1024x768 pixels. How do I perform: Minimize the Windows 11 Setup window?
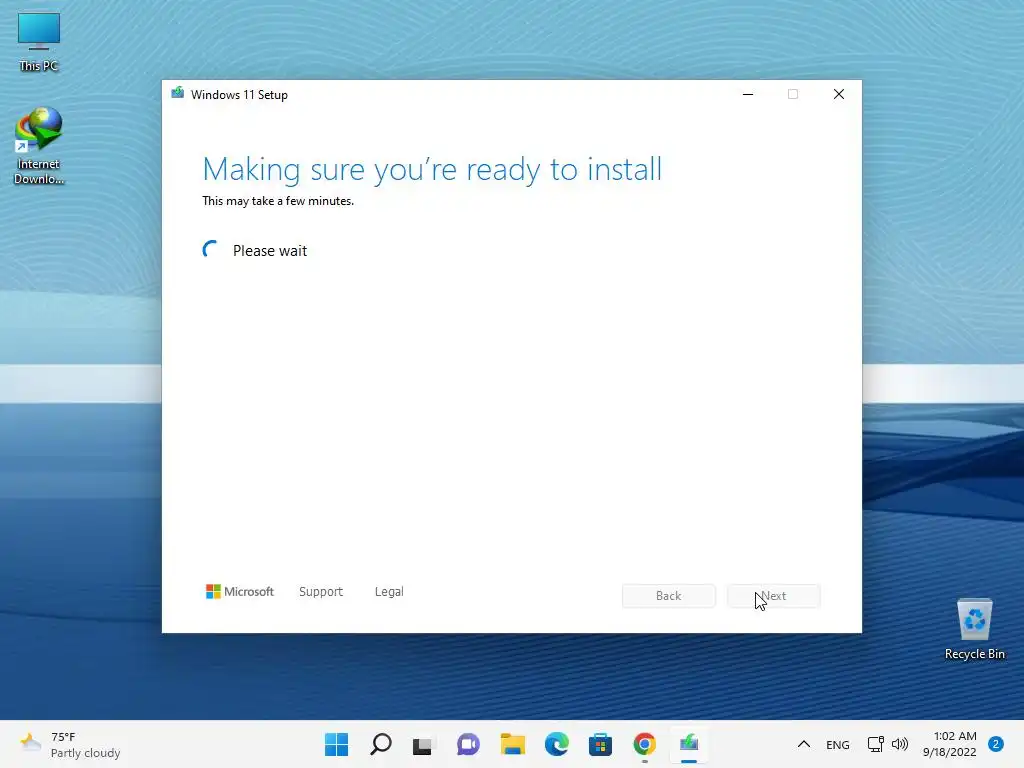[x=748, y=94]
